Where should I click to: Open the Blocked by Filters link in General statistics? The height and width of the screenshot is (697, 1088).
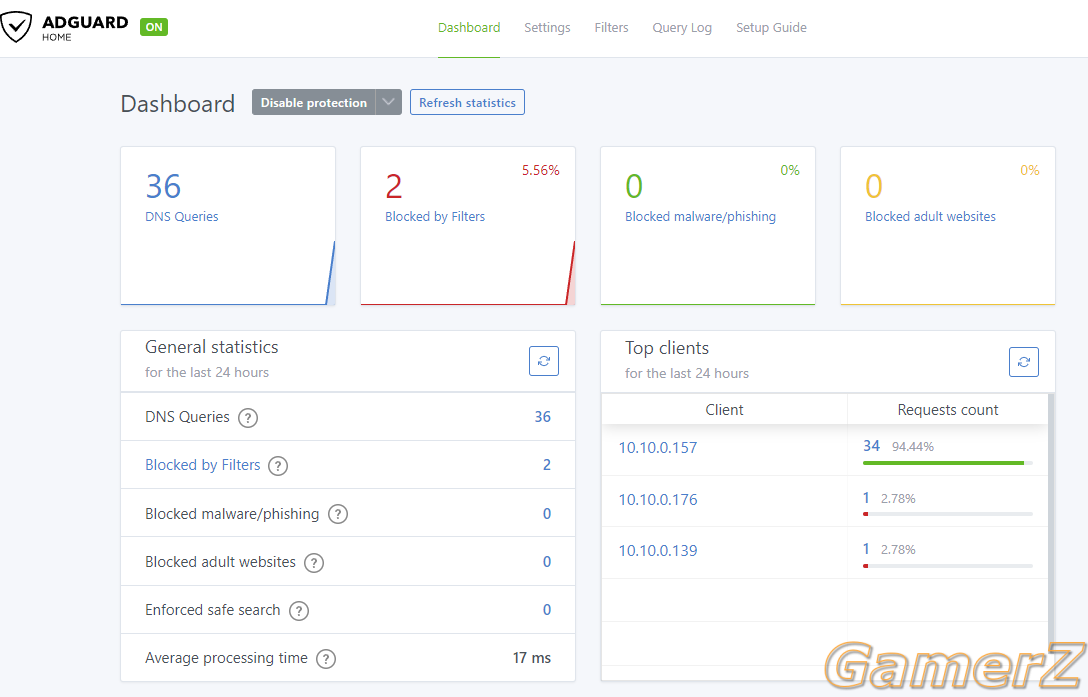pyautogui.click(x=203, y=465)
